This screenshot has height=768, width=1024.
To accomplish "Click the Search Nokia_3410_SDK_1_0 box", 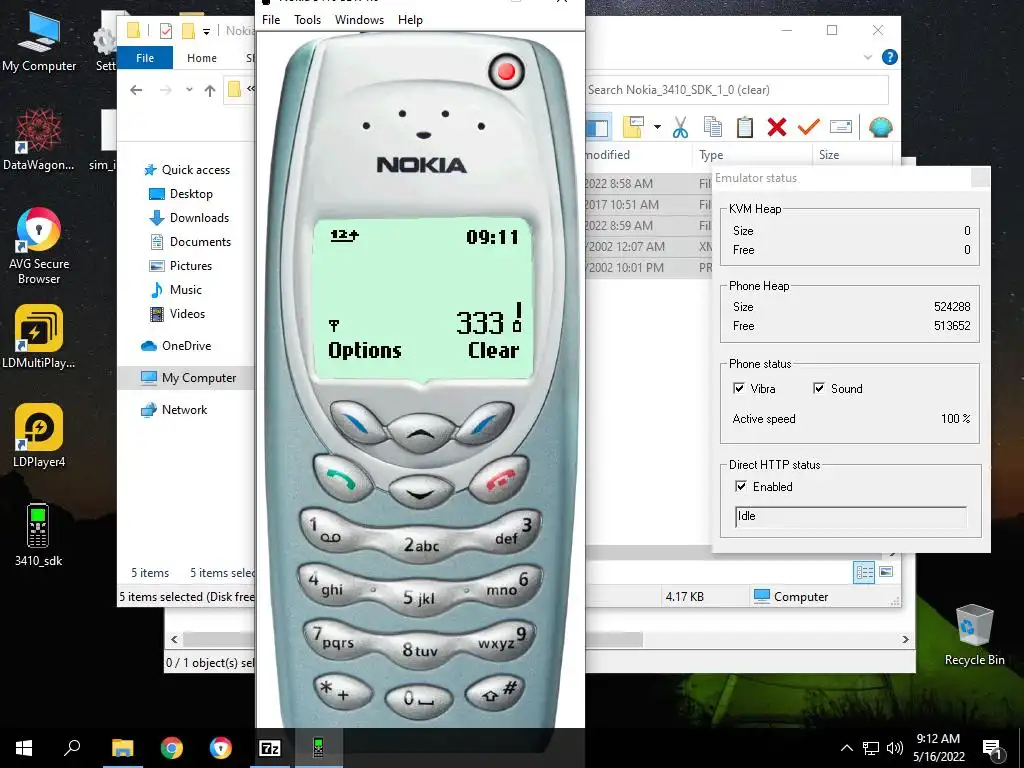I will pyautogui.click(x=737, y=90).
